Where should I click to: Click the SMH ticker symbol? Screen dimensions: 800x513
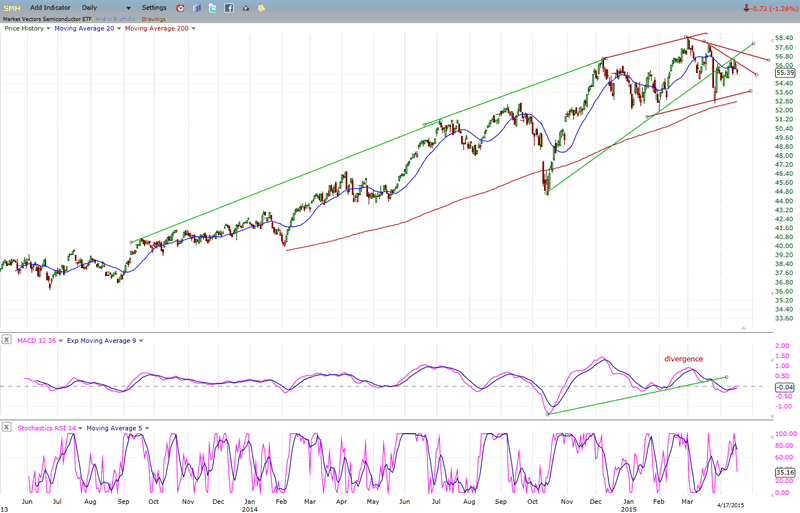pyautogui.click(x=12, y=8)
